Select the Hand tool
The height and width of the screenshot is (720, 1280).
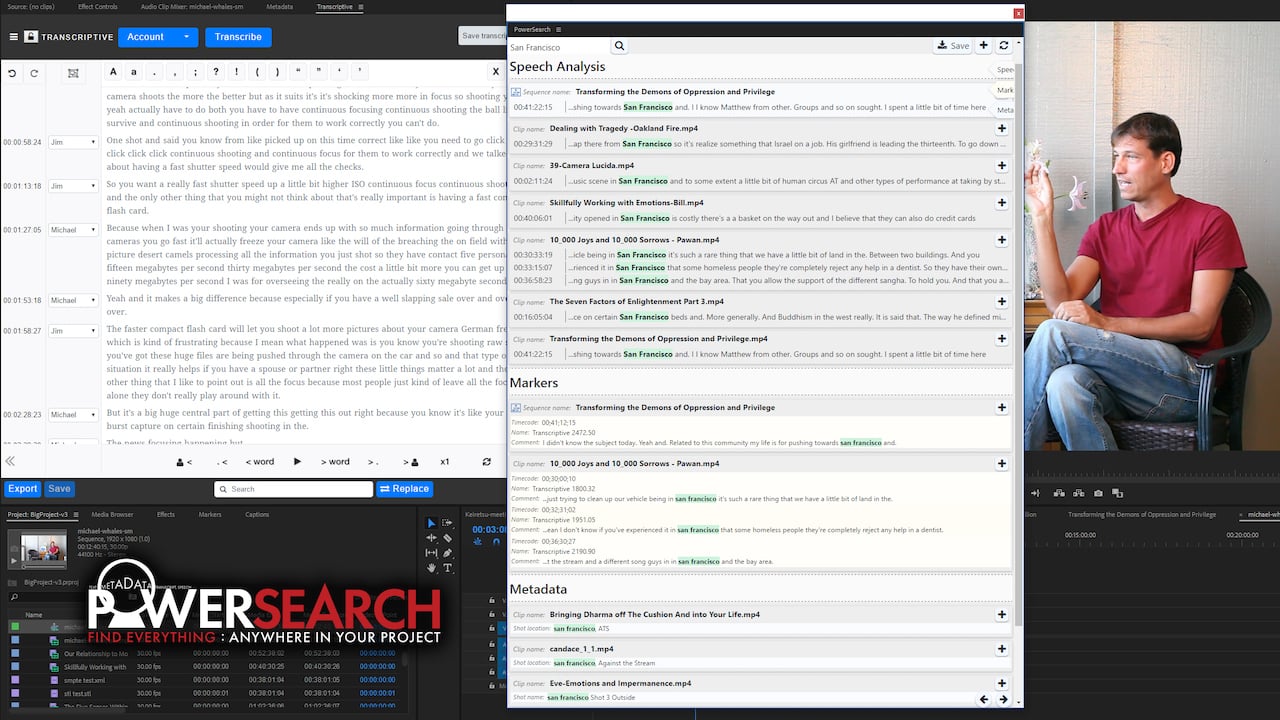[431, 568]
